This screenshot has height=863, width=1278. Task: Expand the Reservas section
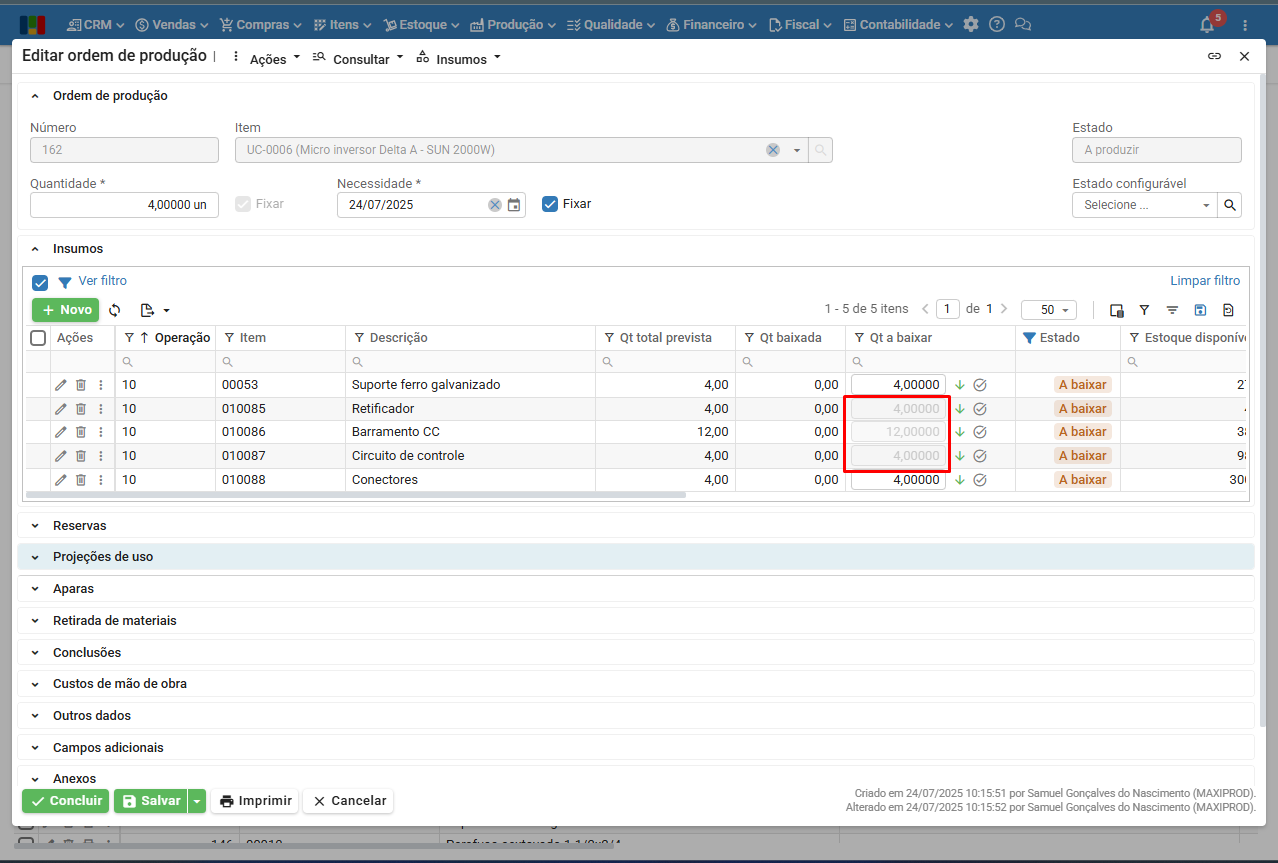point(79,526)
